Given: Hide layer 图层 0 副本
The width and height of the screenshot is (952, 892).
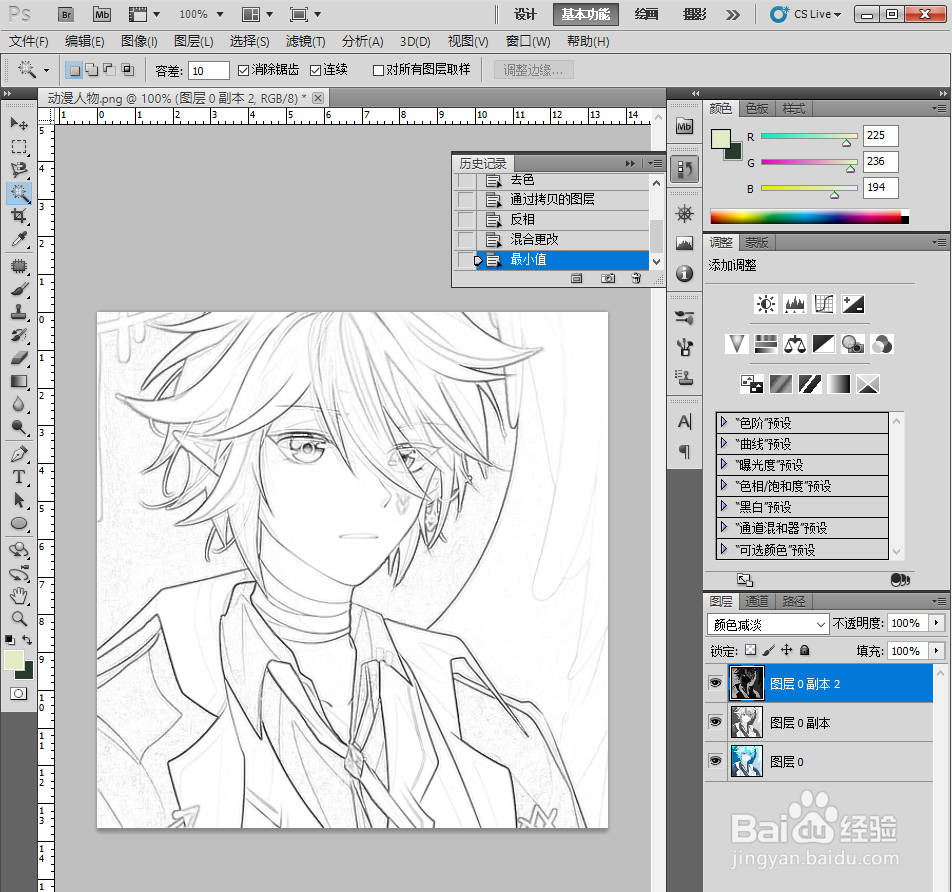Looking at the screenshot, I should [x=716, y=722].
